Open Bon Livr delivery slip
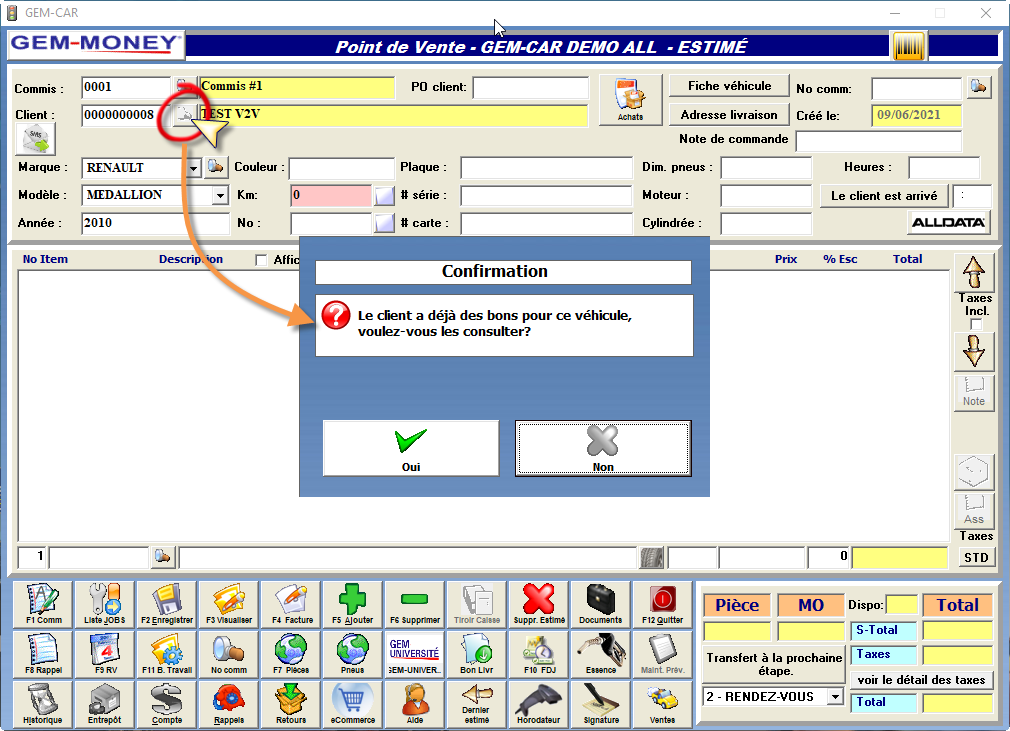This screenshot has height=731, width=1010. [x=477, y=654]
